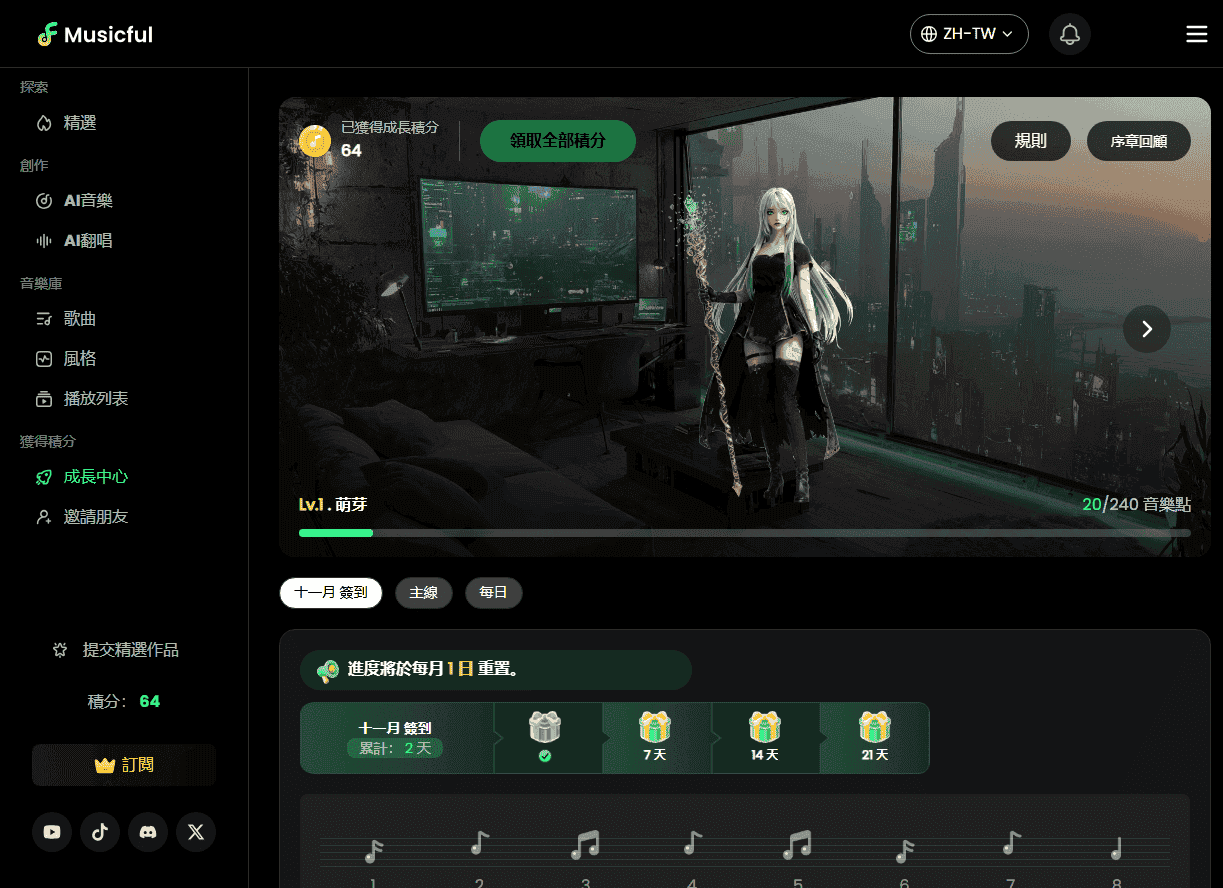This screenshot has width=1223, height=888.
Task: Click the YouTube social icon
Action: point(52,831)
